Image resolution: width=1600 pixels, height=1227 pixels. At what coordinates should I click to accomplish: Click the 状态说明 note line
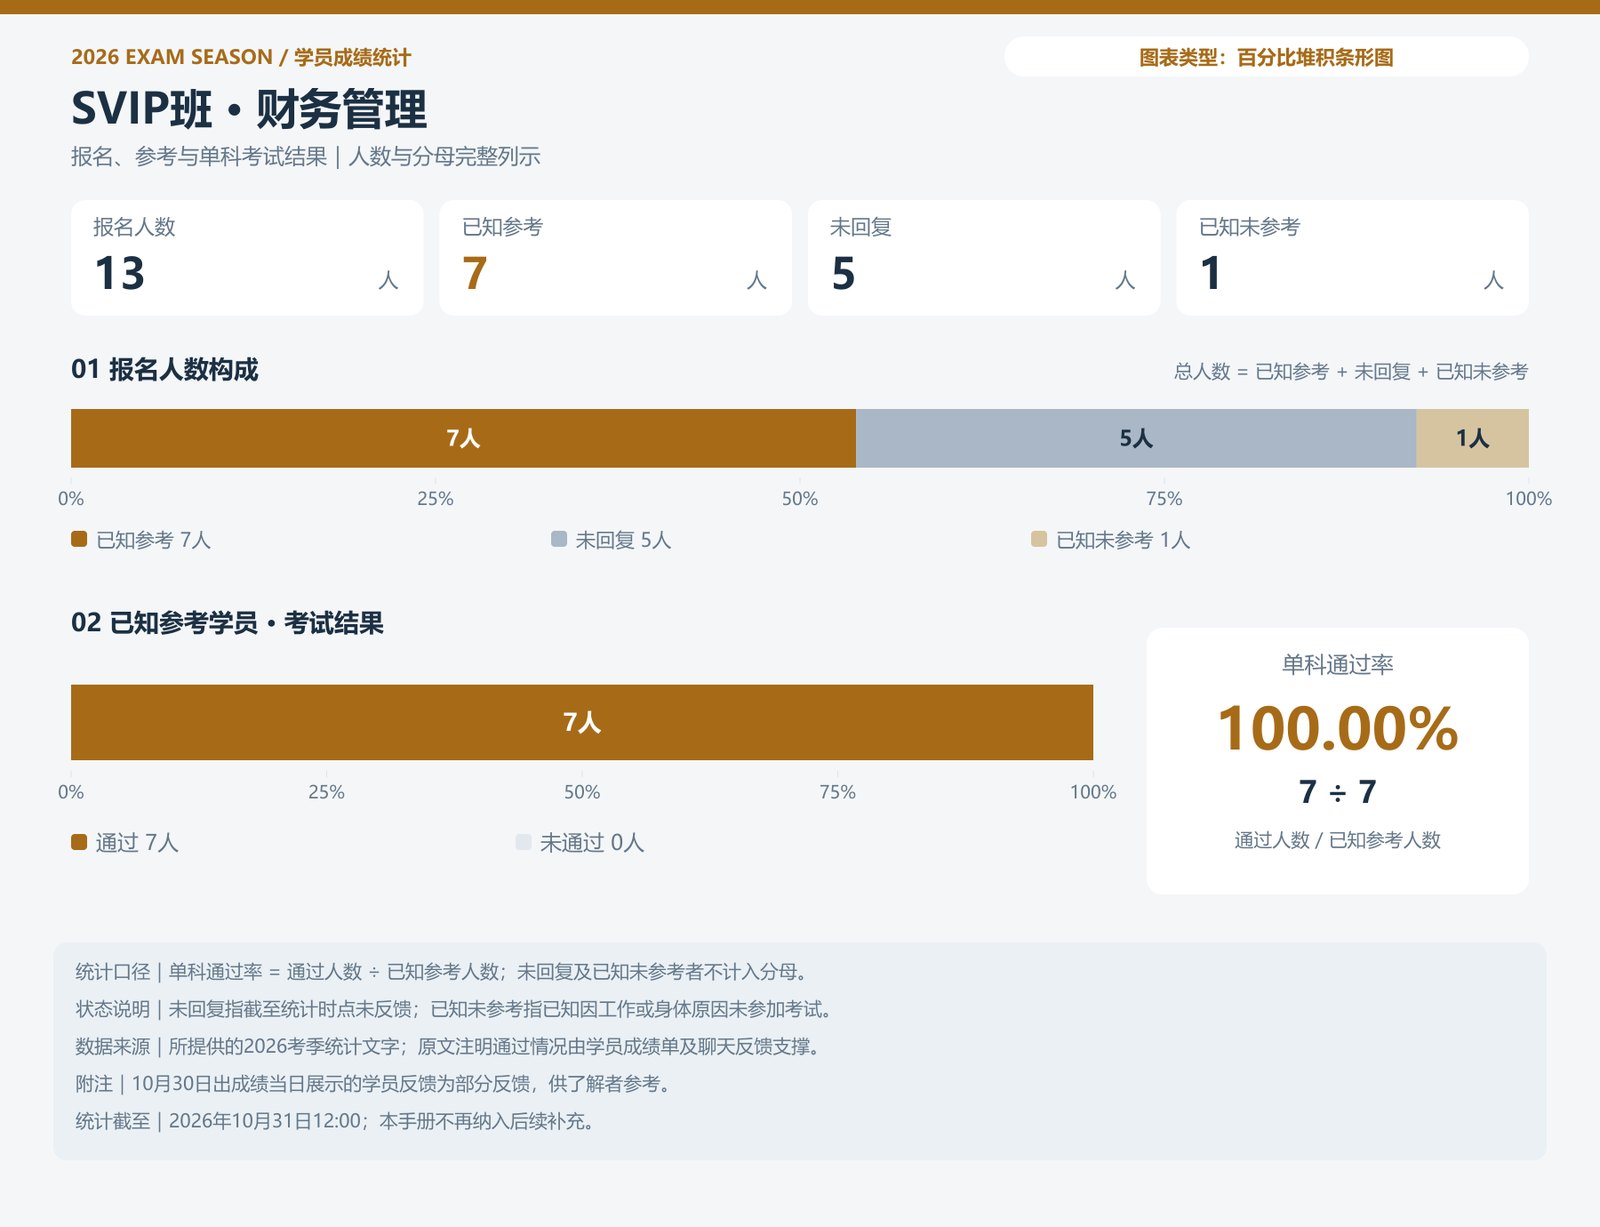(x=457, y=1009)
